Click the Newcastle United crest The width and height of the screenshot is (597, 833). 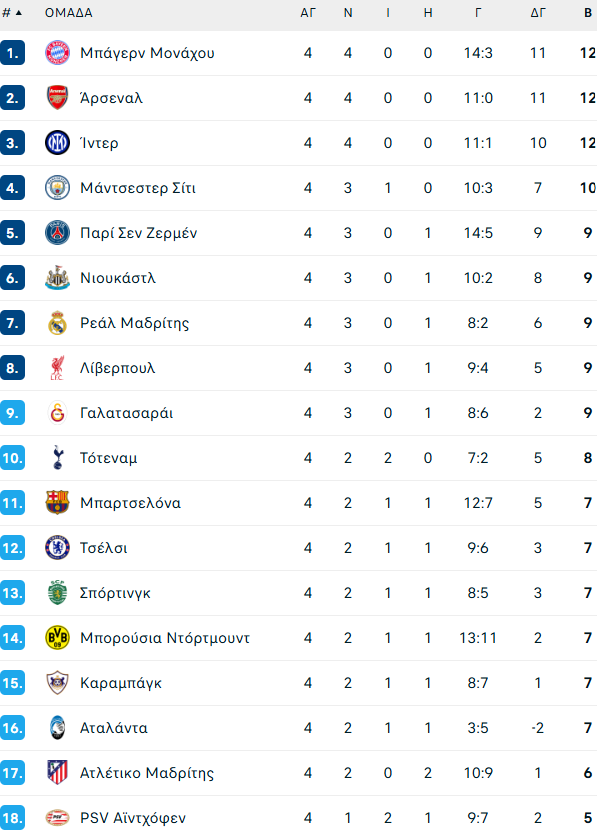click(x=57, y=278)
